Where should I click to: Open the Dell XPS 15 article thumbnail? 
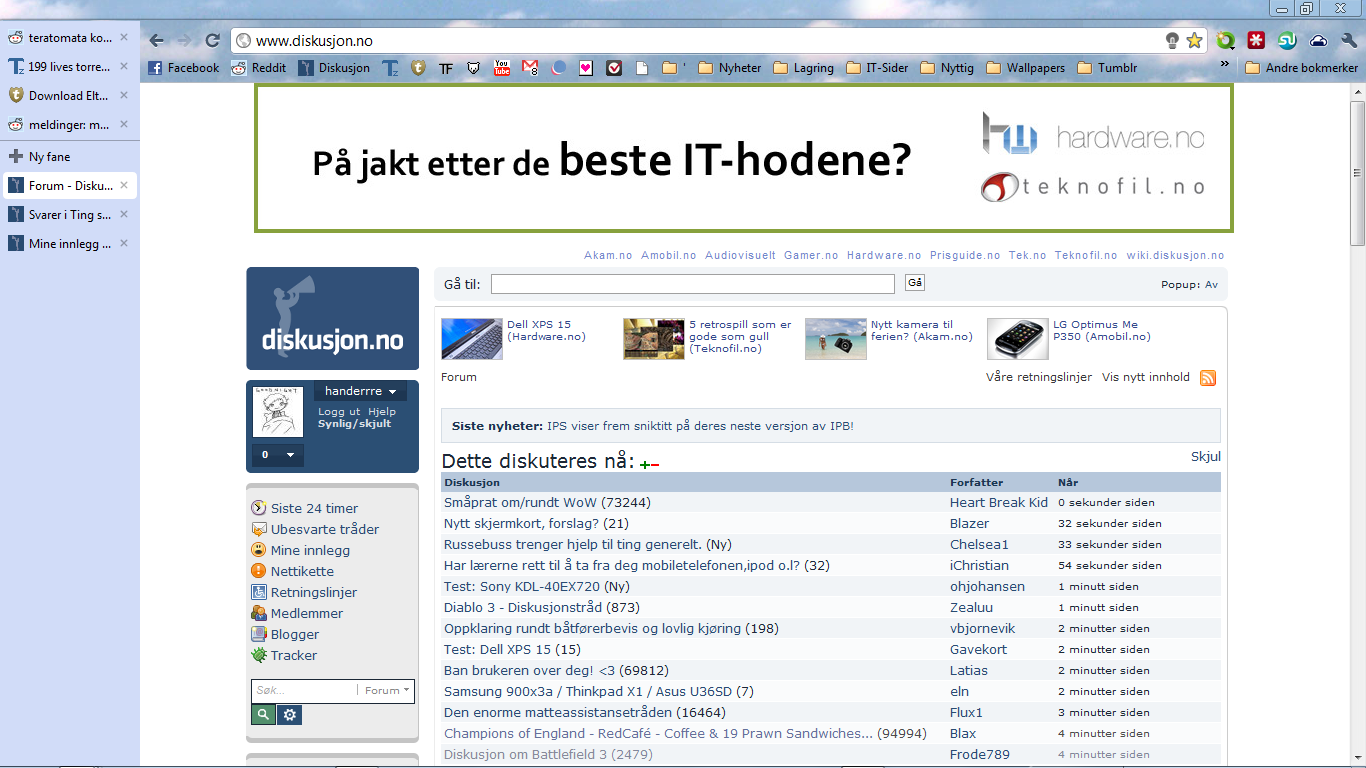coord(472,339)
